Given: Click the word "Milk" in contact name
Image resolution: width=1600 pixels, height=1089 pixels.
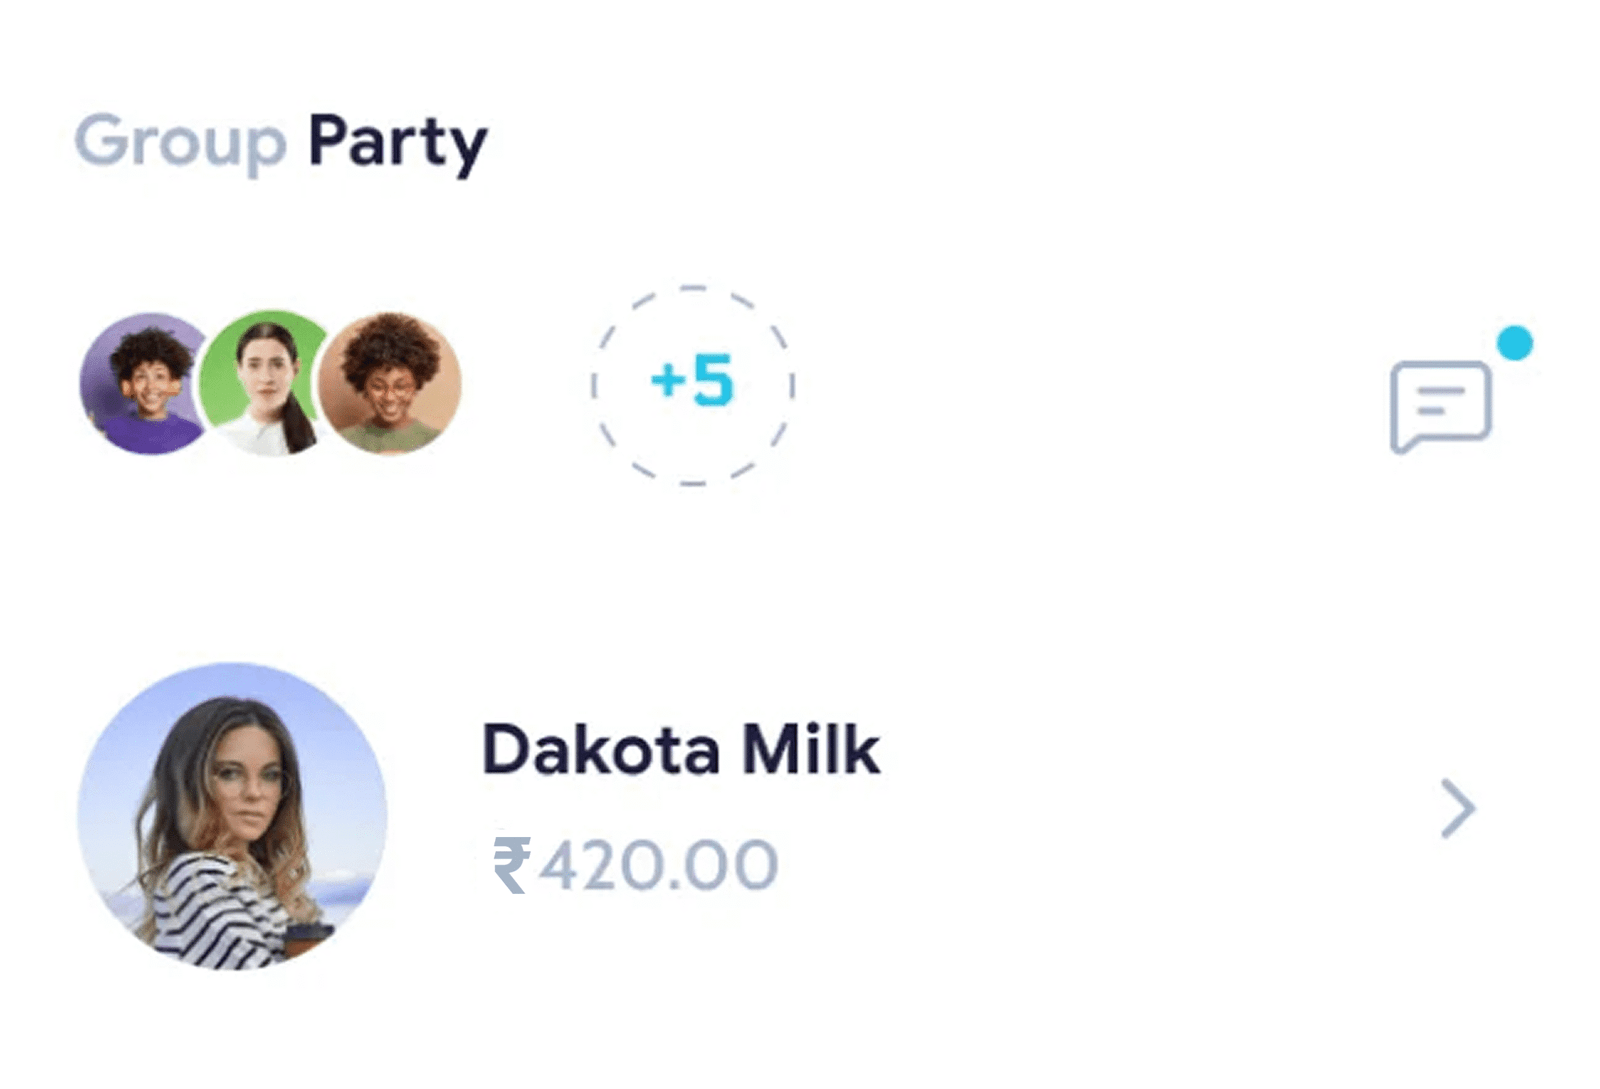Looking at the screenshot, I should pyautogui.click(x=810, y=749).
